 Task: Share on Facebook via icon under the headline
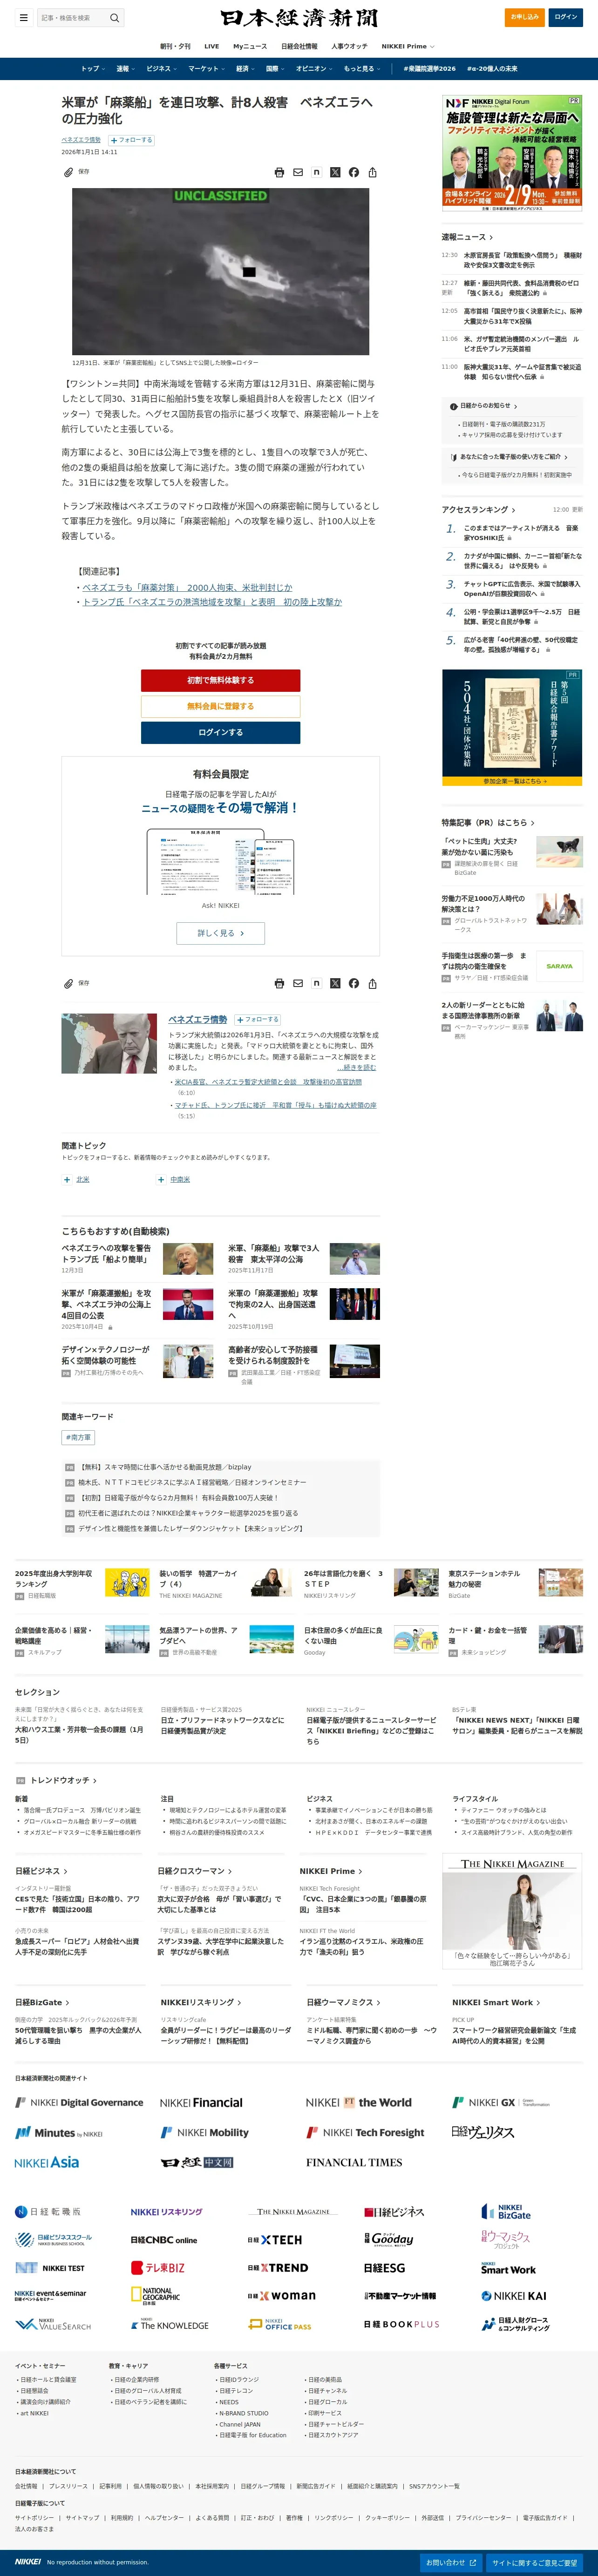(354, 172)
